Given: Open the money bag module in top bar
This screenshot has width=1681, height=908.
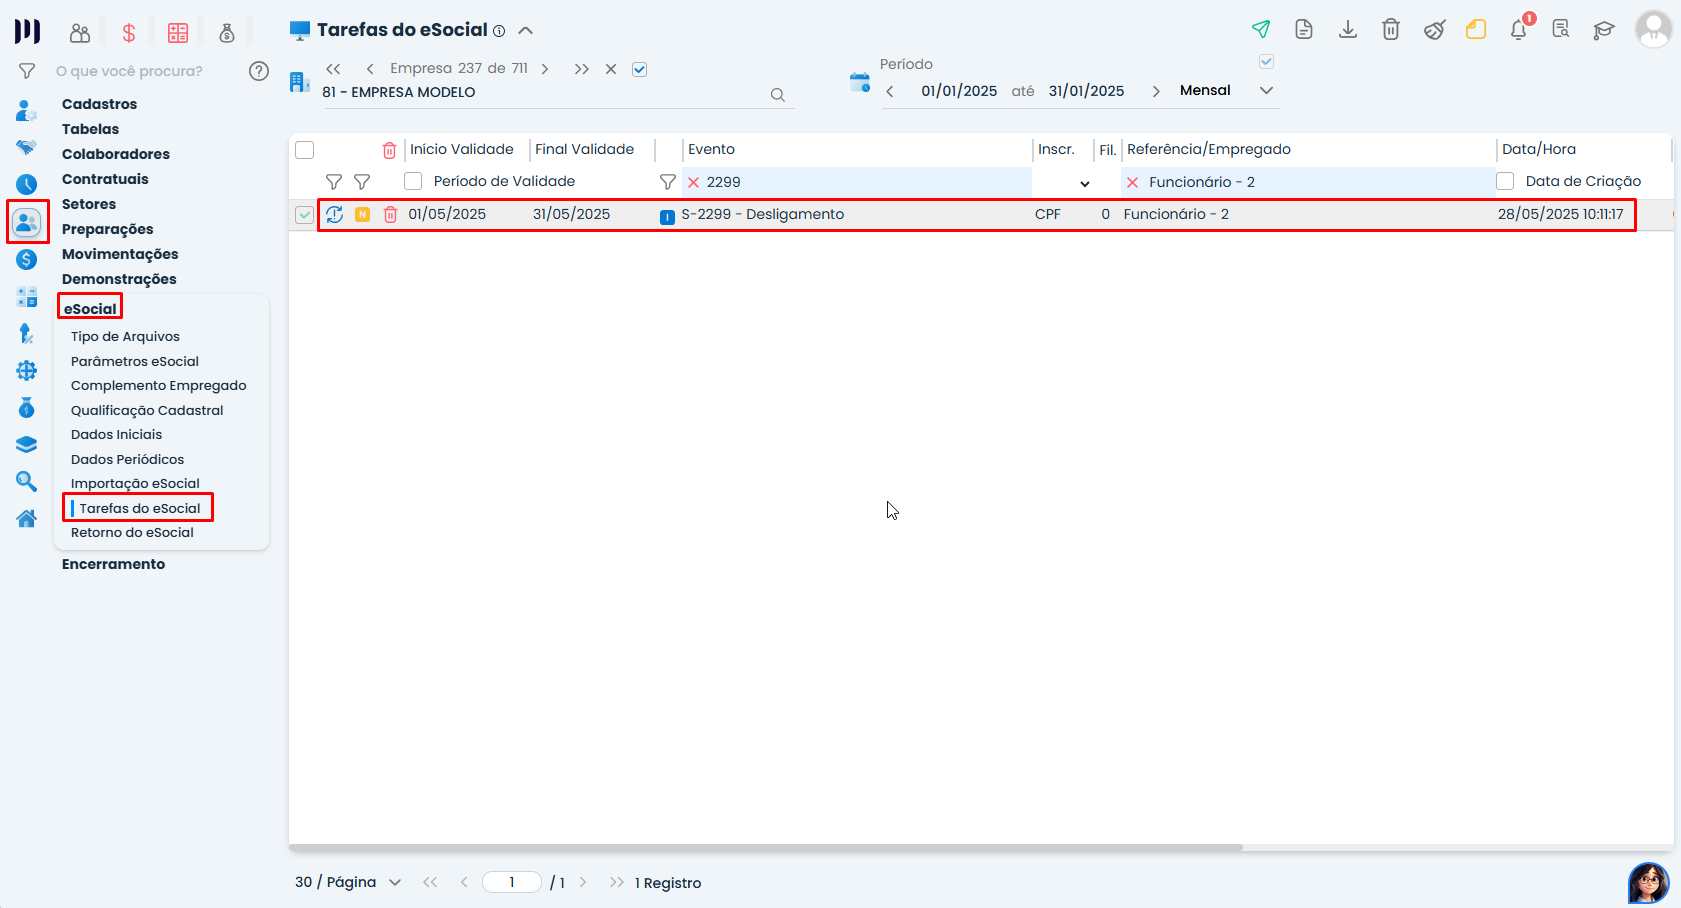Looking at the screenshot, I should (227, 33).
